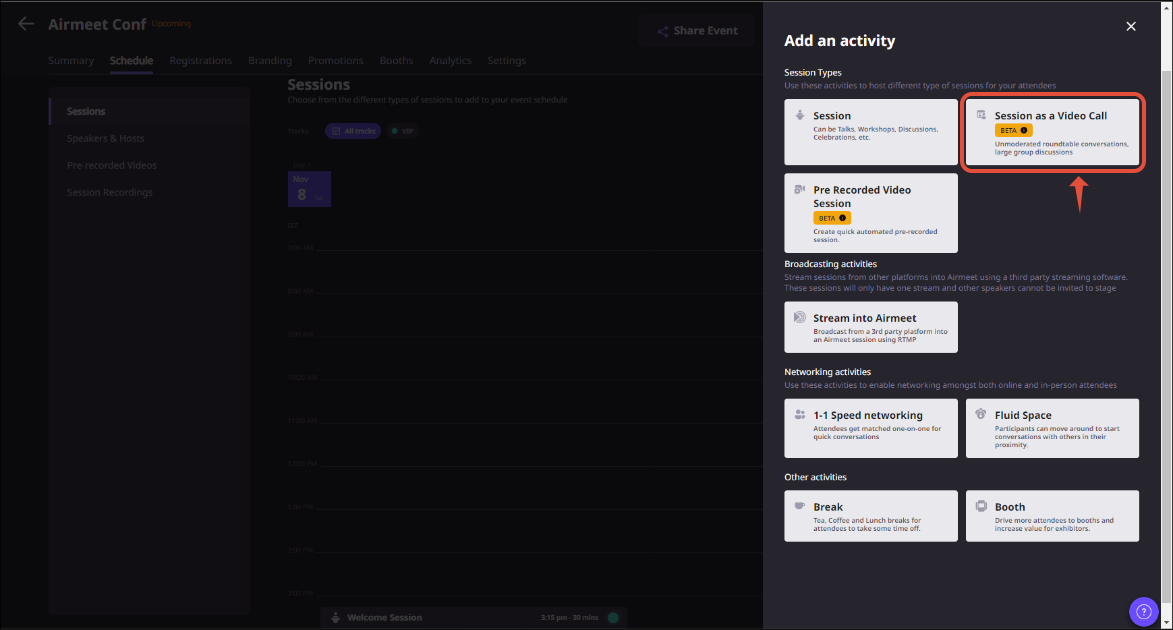The image size is (1173, 630).
Task: Open the Welcome Session entry
Action: pyautogui.click(x=474, y=617)
